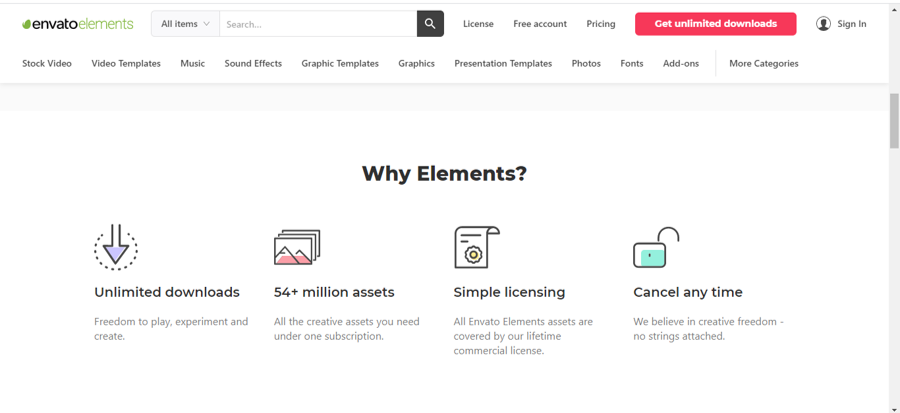Open the Stock Video category
Image resolution: width=900 pixels, height=413 pixels.
pyautogui.click(x=47, y=63)
